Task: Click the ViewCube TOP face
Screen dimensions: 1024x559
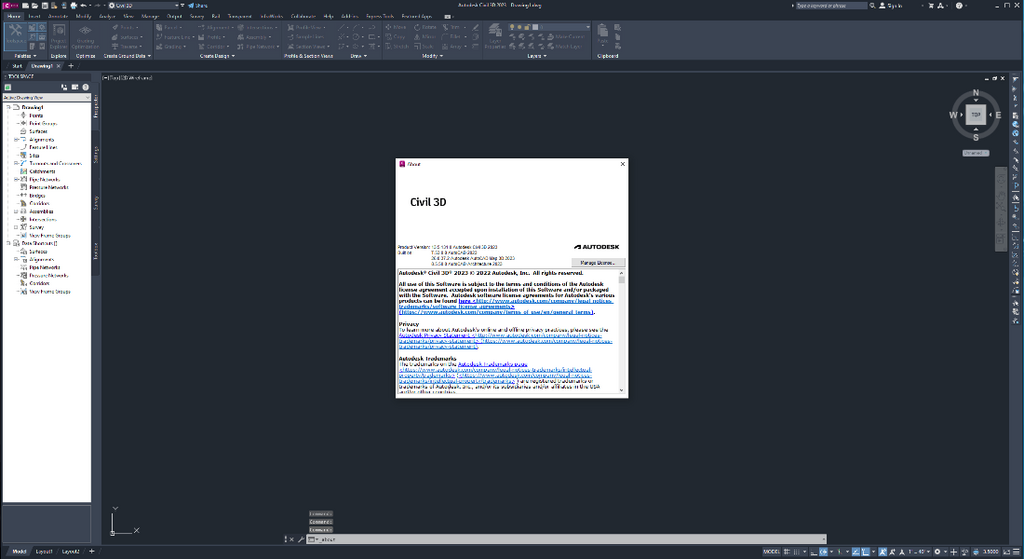Action: (x=976, y=115)
